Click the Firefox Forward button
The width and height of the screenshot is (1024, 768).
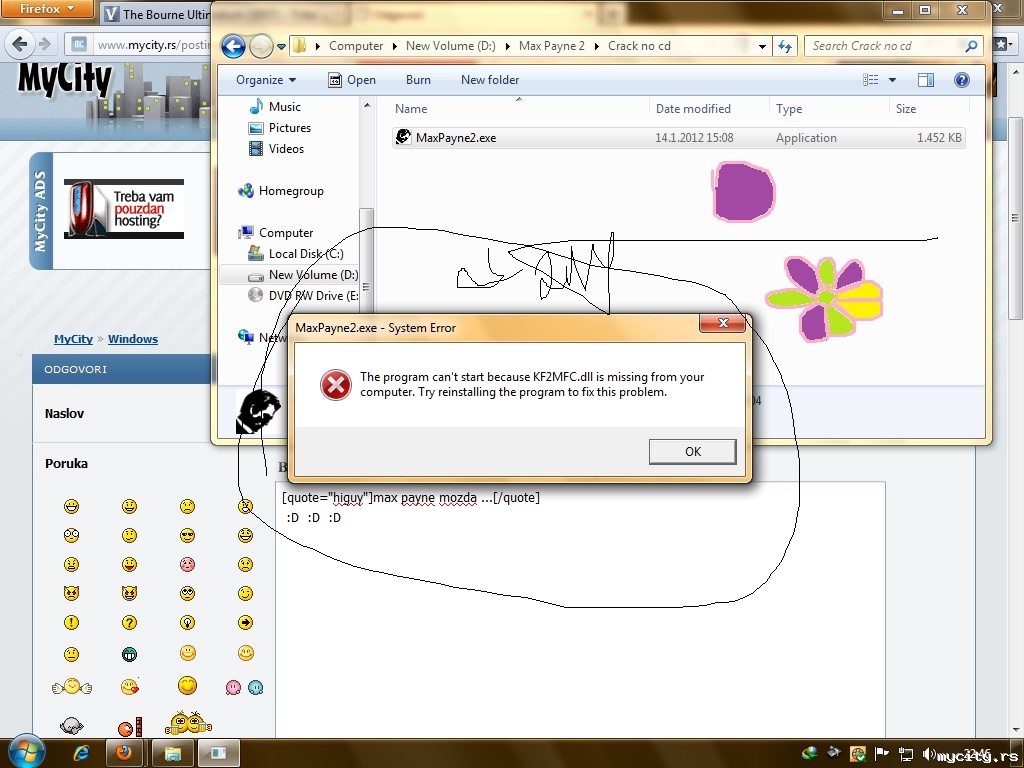click(44, 44)
